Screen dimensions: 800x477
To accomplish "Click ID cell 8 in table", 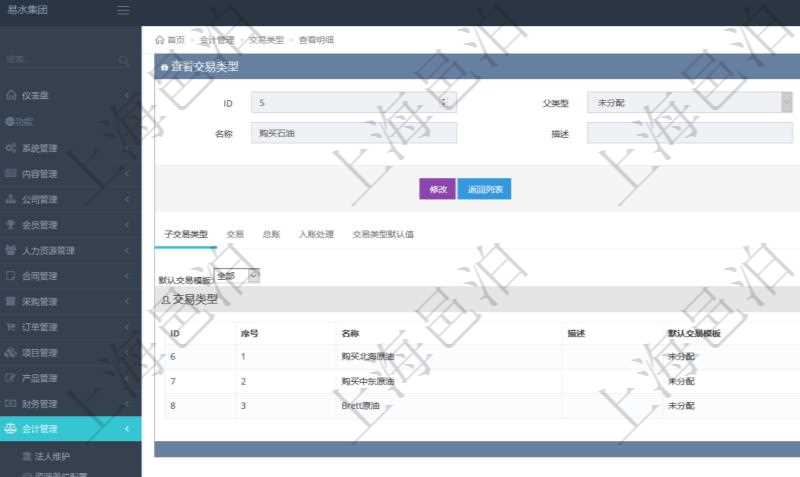I will pyautogui.click(x=173, y=406).
